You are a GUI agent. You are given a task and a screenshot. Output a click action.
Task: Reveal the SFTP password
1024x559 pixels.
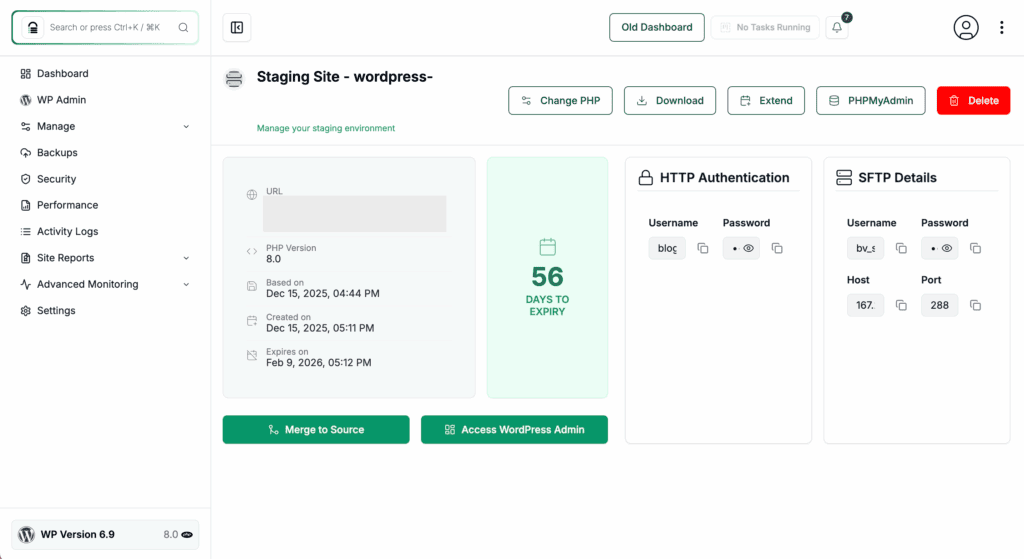tap(947, 248)
